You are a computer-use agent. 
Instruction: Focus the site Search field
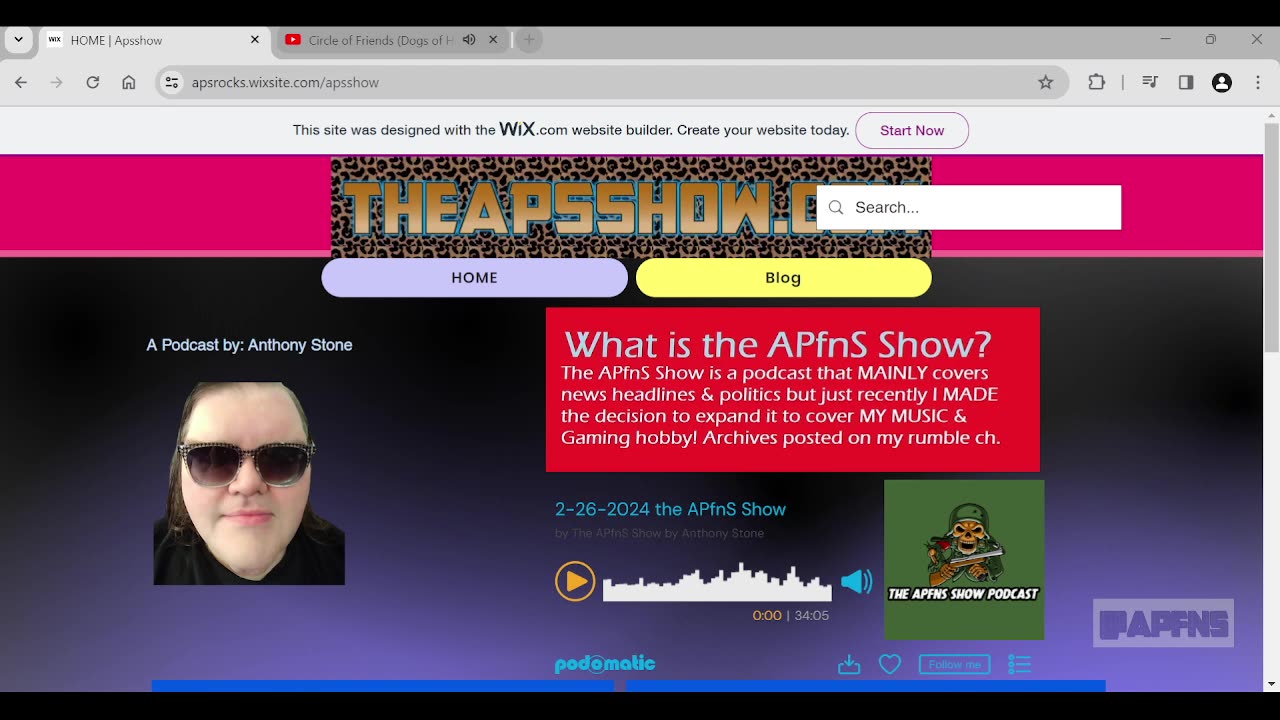click(x=969, y=207)
